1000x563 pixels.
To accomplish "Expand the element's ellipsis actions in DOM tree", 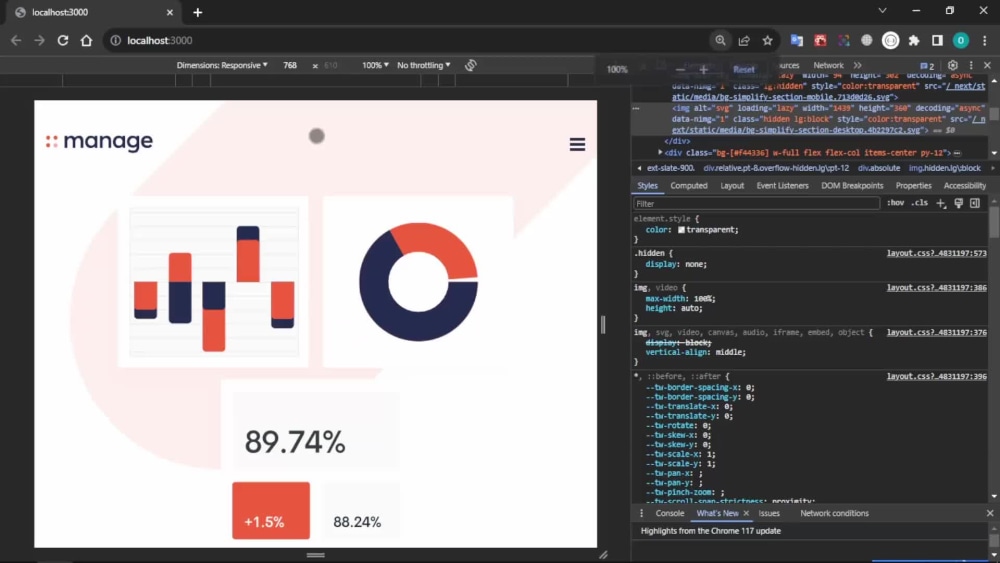I will click(x=636, y=108).
